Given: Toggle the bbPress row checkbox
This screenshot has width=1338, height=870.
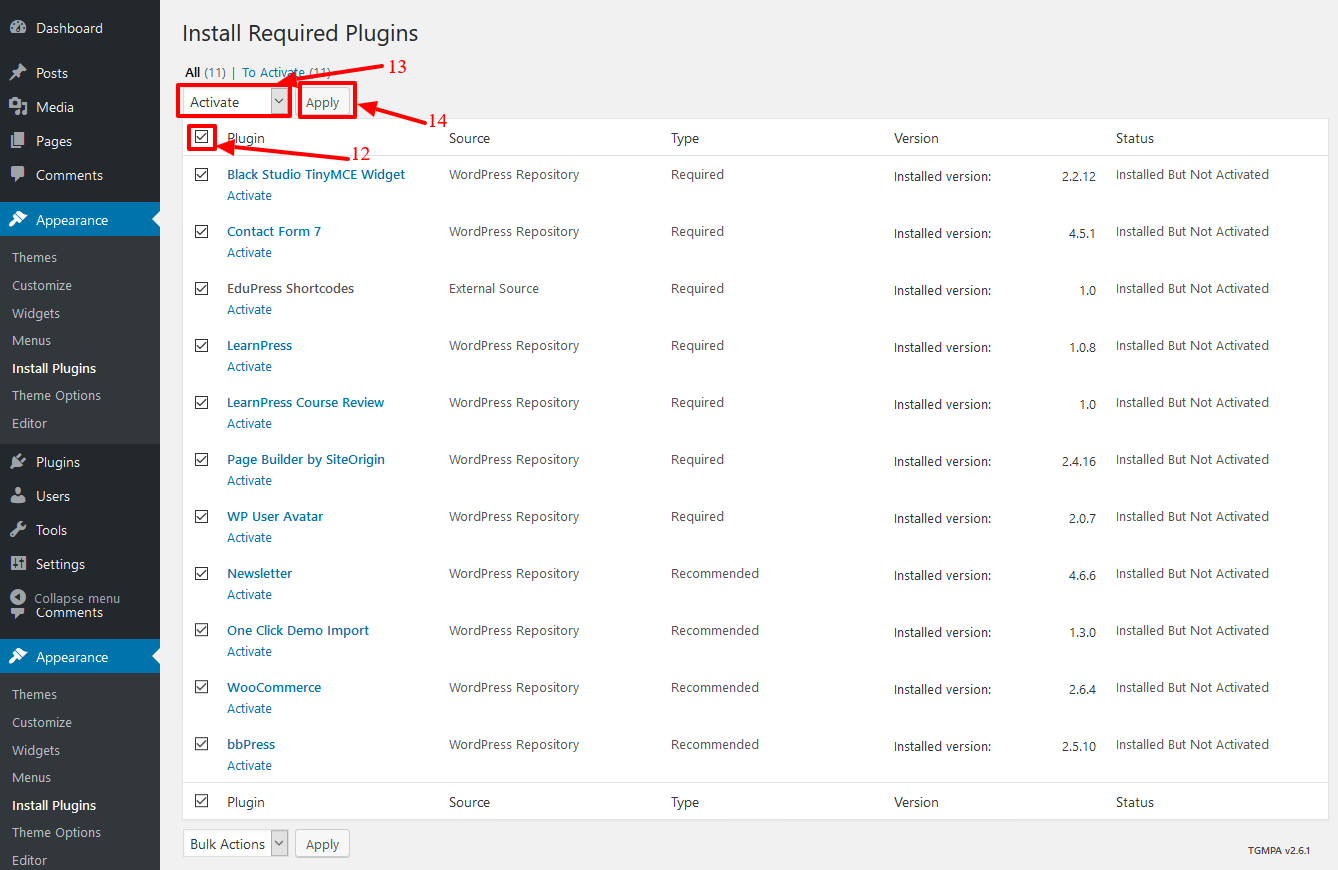Looking at the screenshot, I should pos(202,744).
